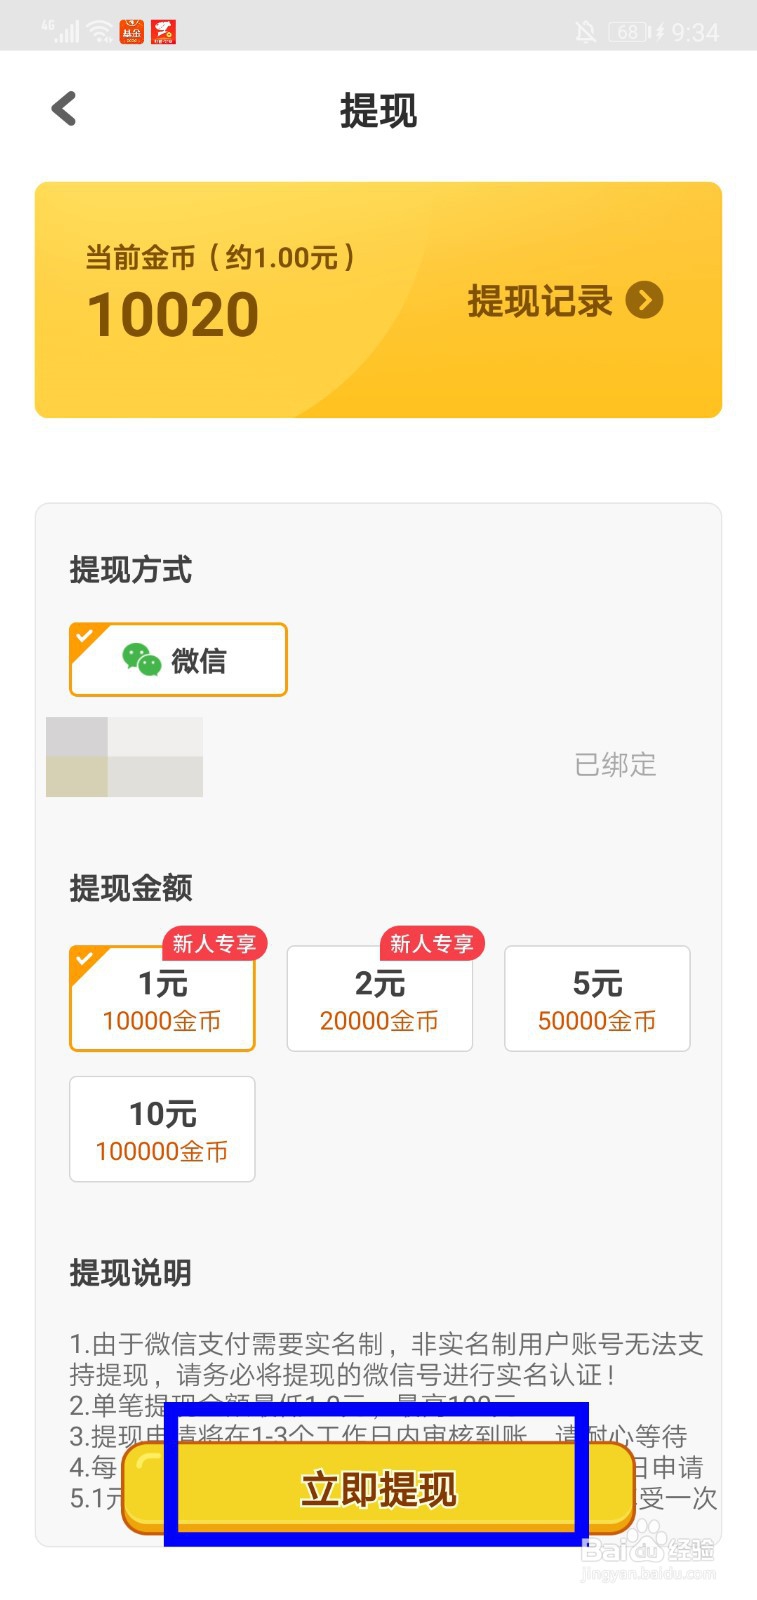Open withdrawal records arrow icon
Viewport: 757px width, 1600px height.
click(644, 300)
